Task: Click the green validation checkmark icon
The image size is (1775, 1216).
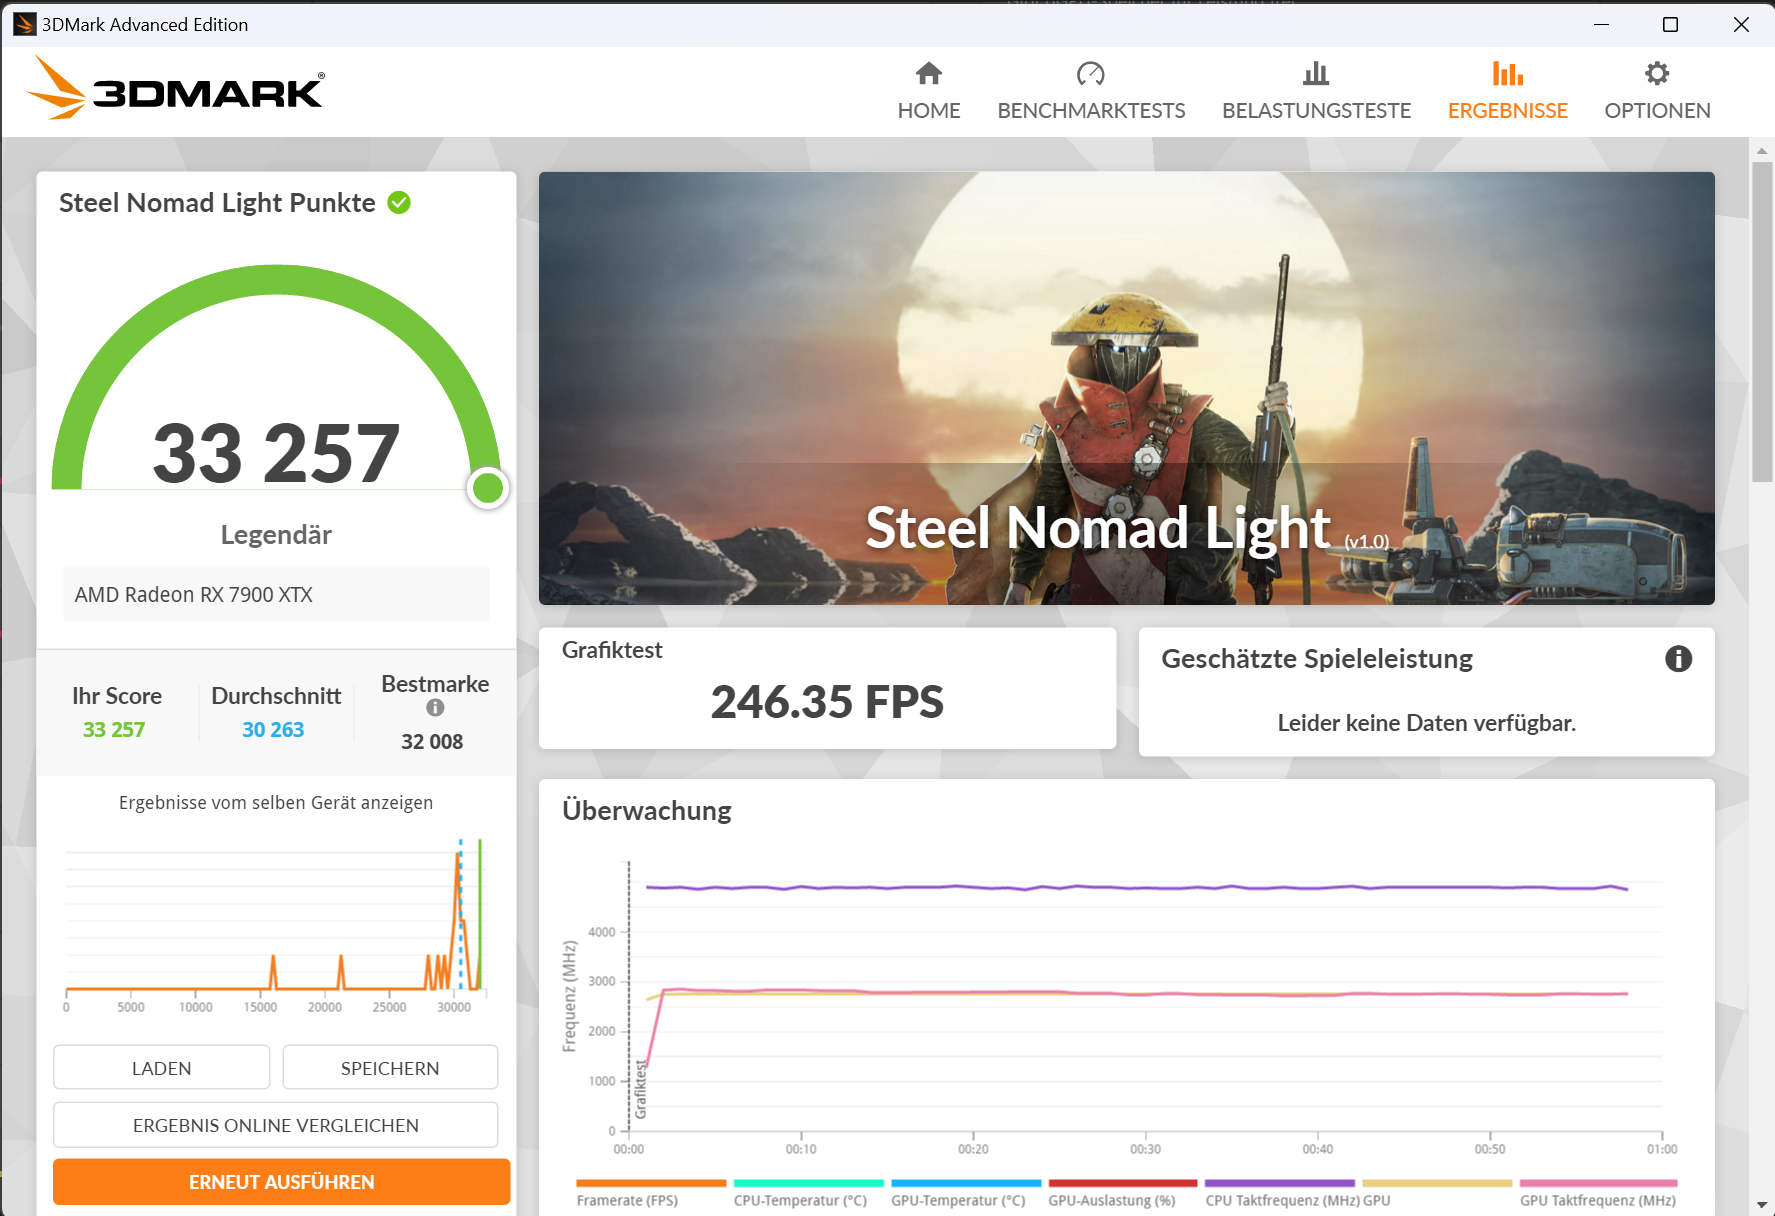Action: 399,203
